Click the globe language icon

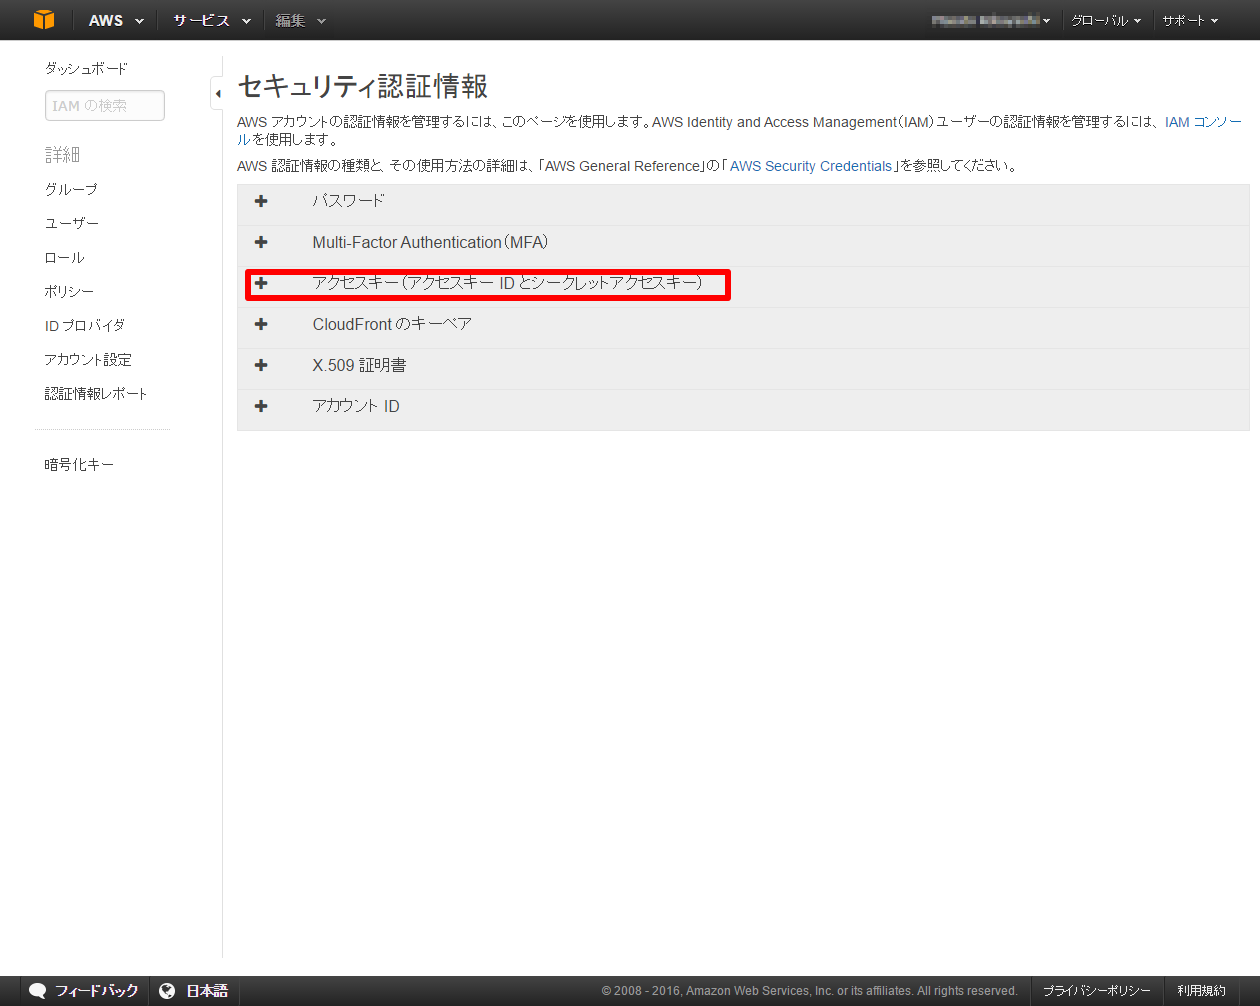coord(167,991)
